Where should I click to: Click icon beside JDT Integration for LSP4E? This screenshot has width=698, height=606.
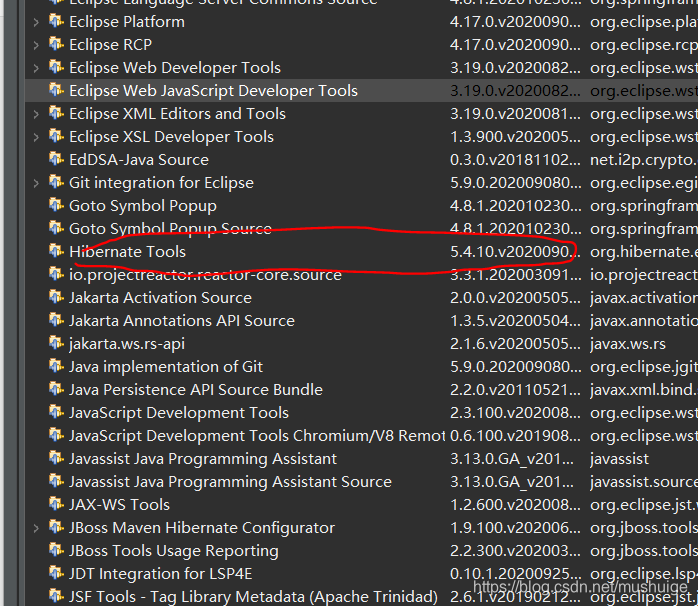[56, 573]
